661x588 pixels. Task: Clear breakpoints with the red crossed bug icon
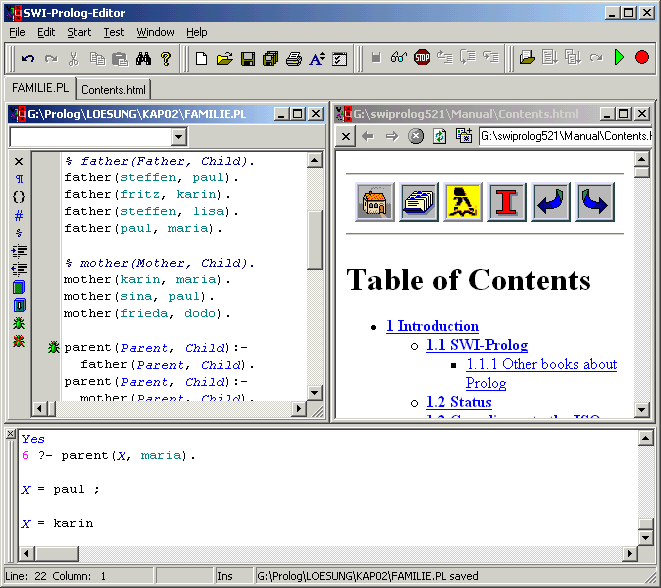pyautogui.click(x=19, y=341)
